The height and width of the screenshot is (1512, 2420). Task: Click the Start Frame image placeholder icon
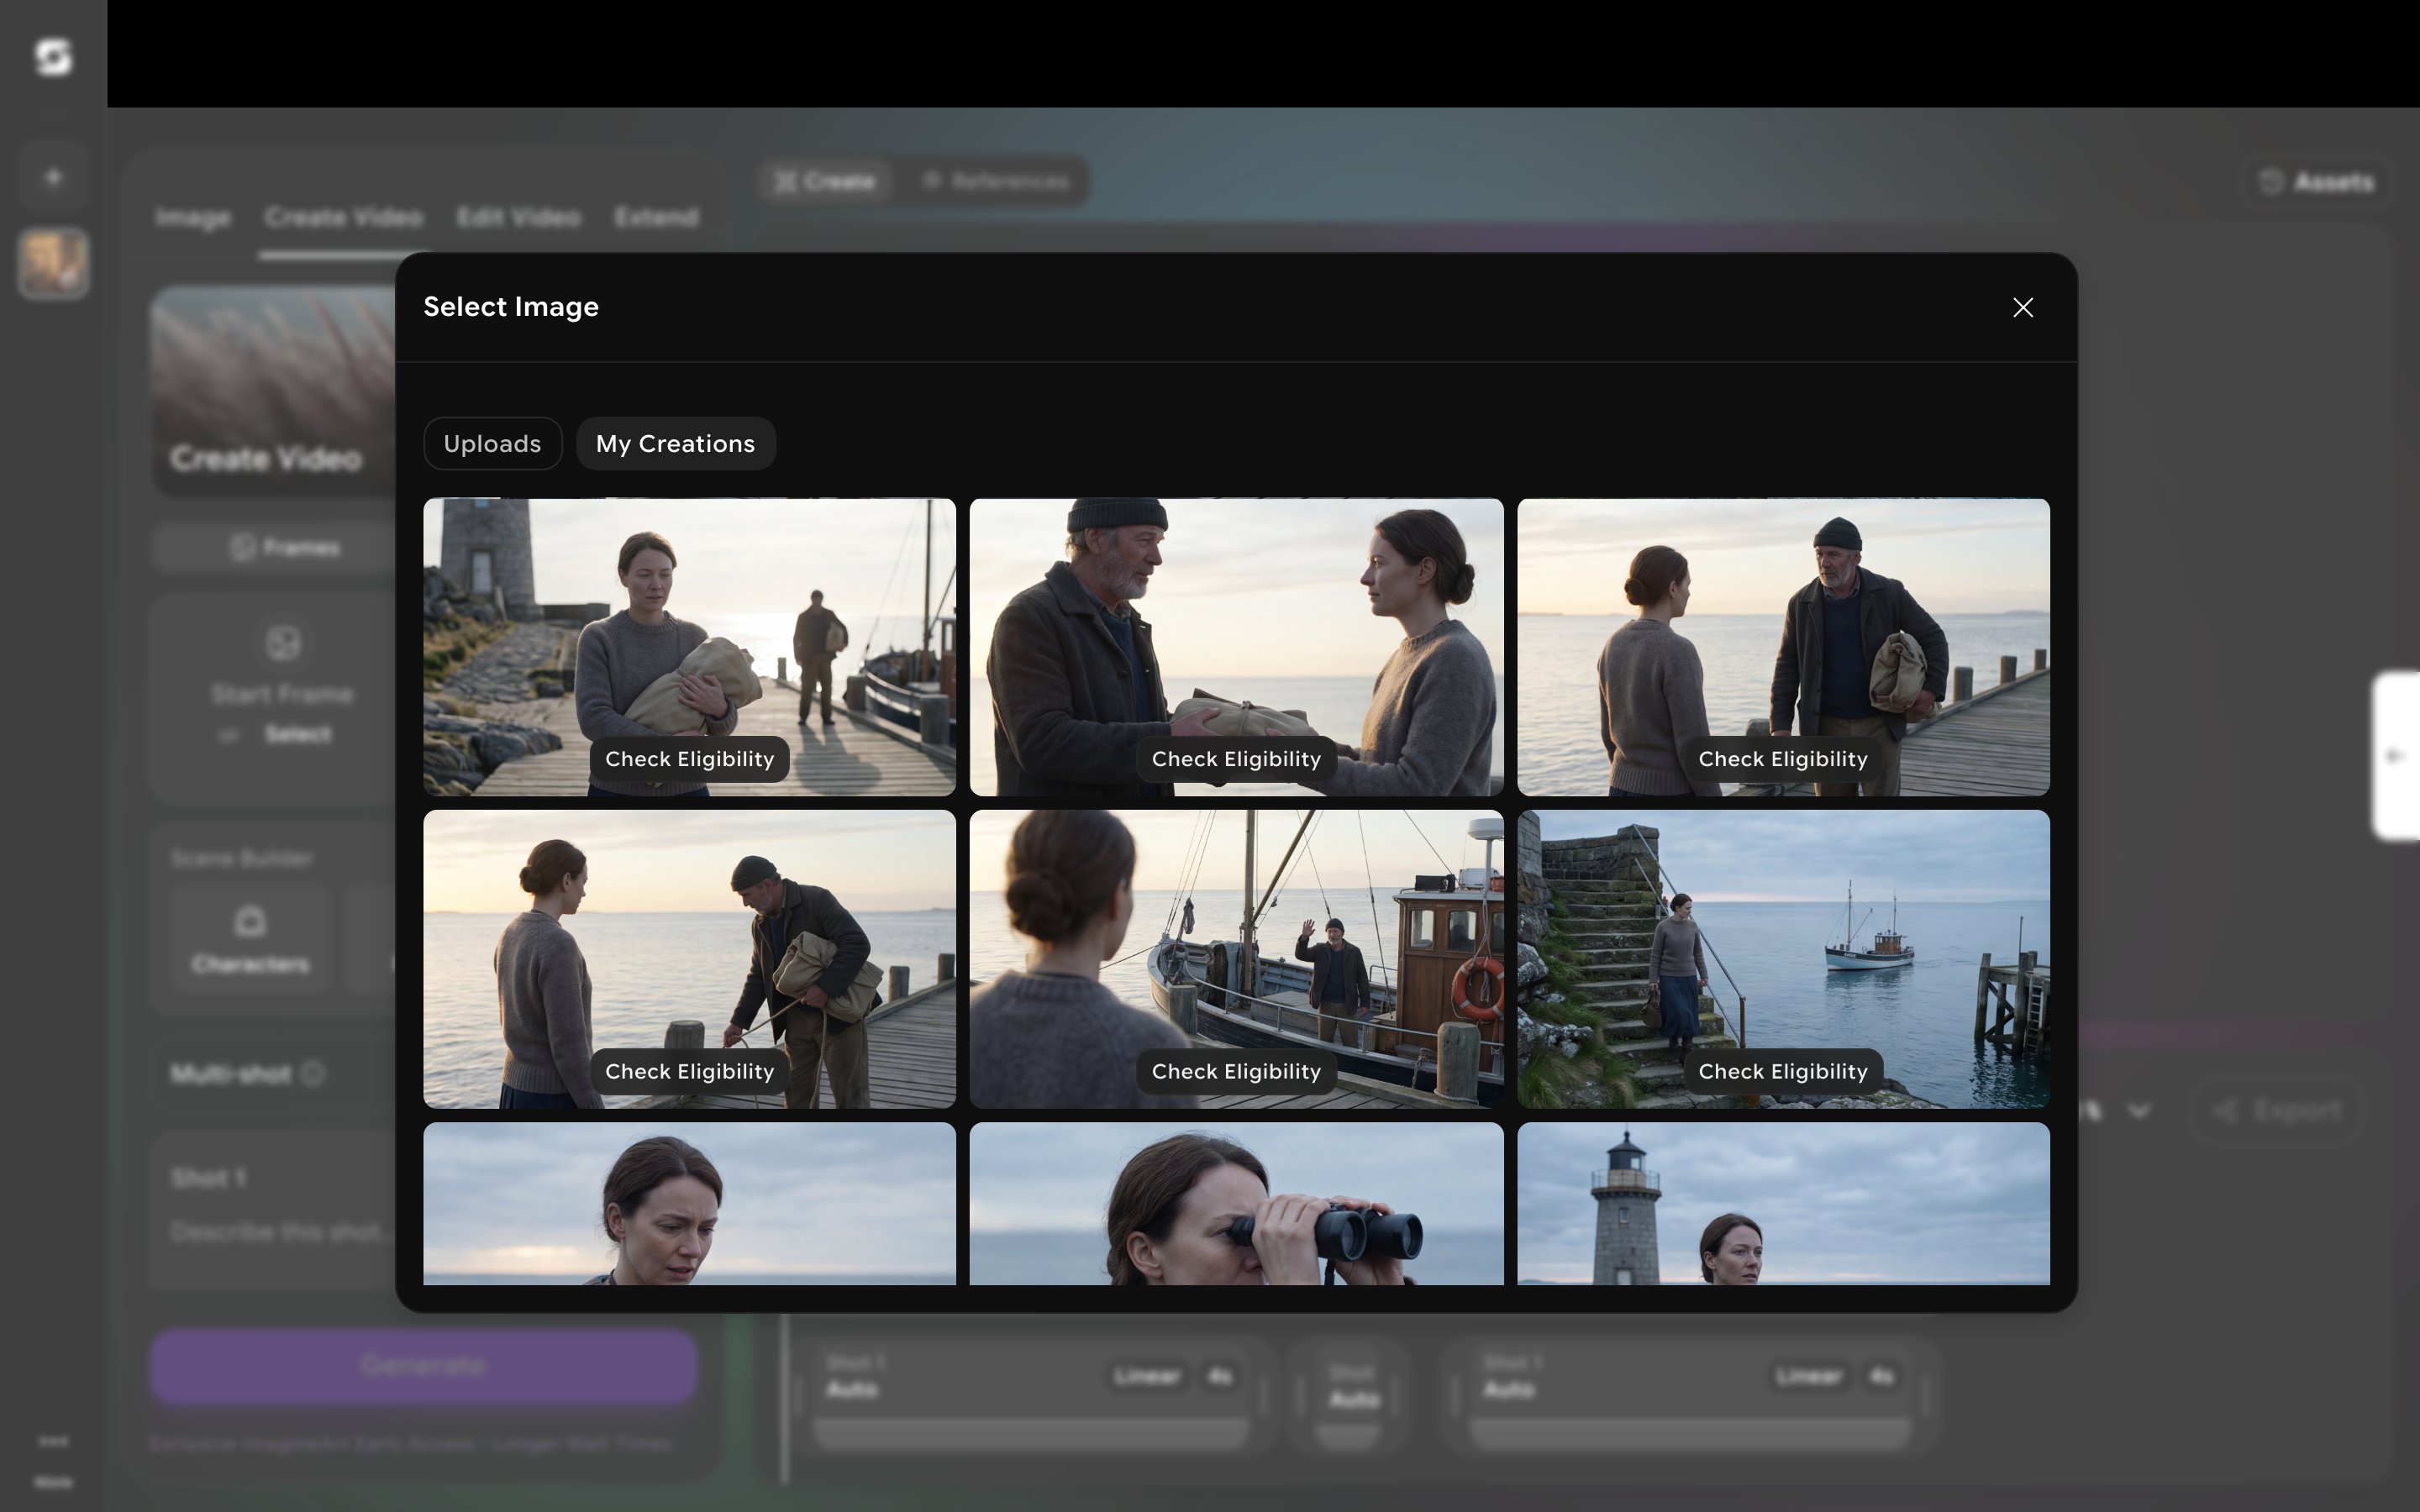tap(283, 643)
